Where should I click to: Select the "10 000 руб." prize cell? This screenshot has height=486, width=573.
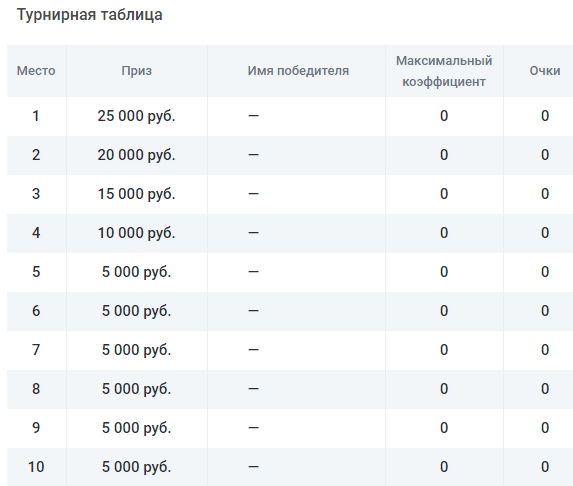coord(136,233)
